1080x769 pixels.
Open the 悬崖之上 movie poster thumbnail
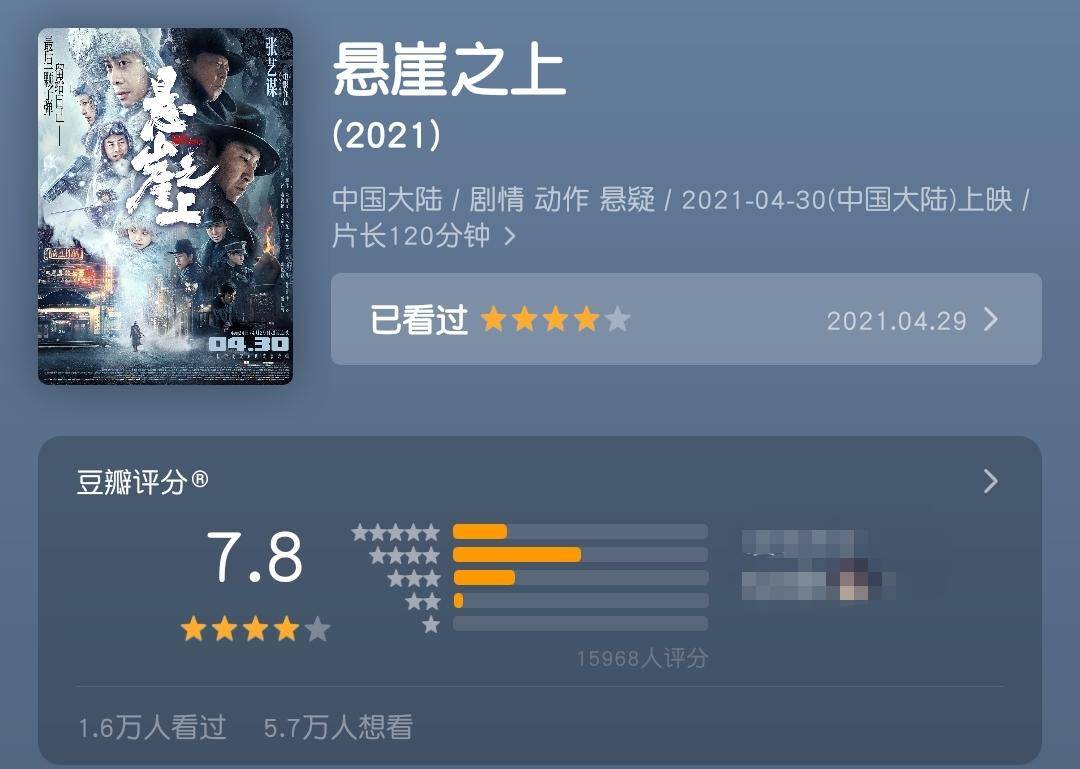(165, 206)
